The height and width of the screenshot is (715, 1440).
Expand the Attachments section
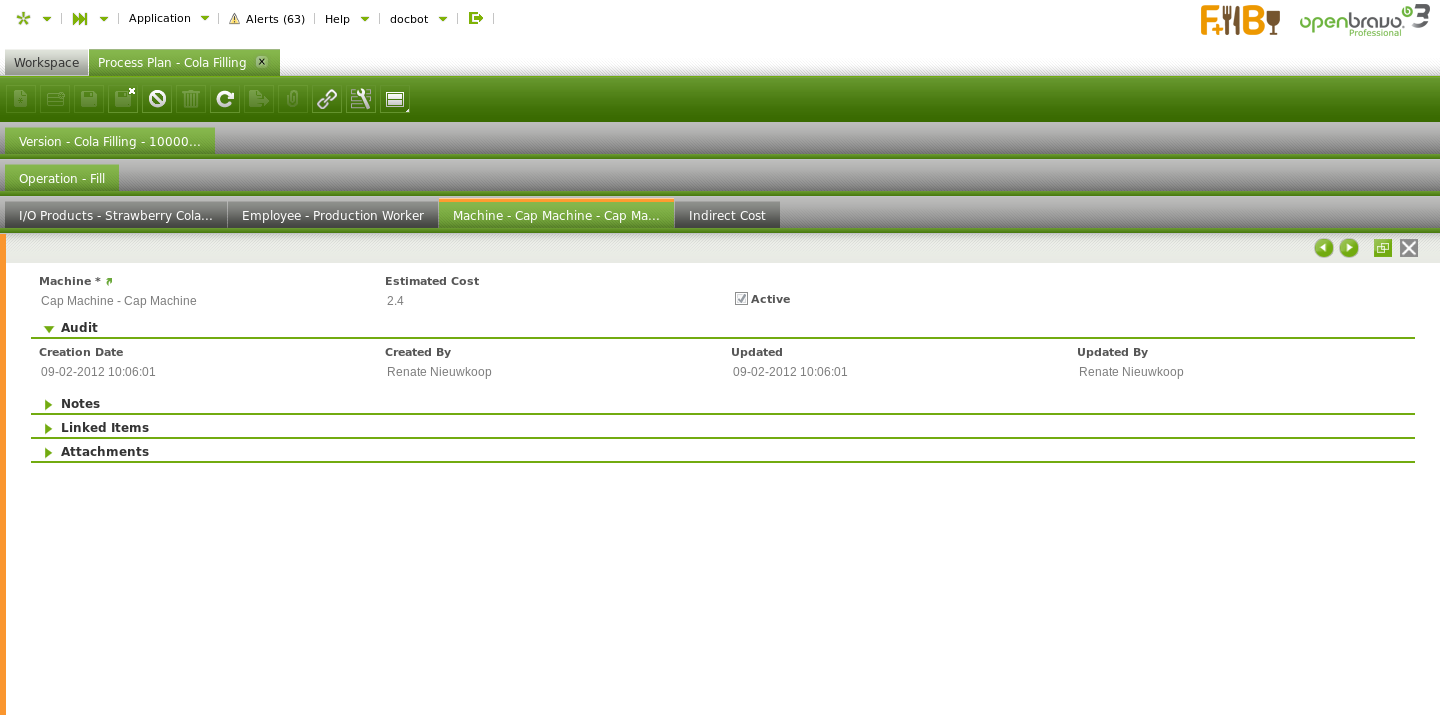pos(49,452)
